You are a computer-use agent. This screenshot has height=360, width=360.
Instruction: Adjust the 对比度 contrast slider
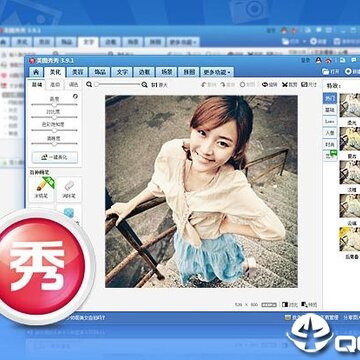point(54,117)
